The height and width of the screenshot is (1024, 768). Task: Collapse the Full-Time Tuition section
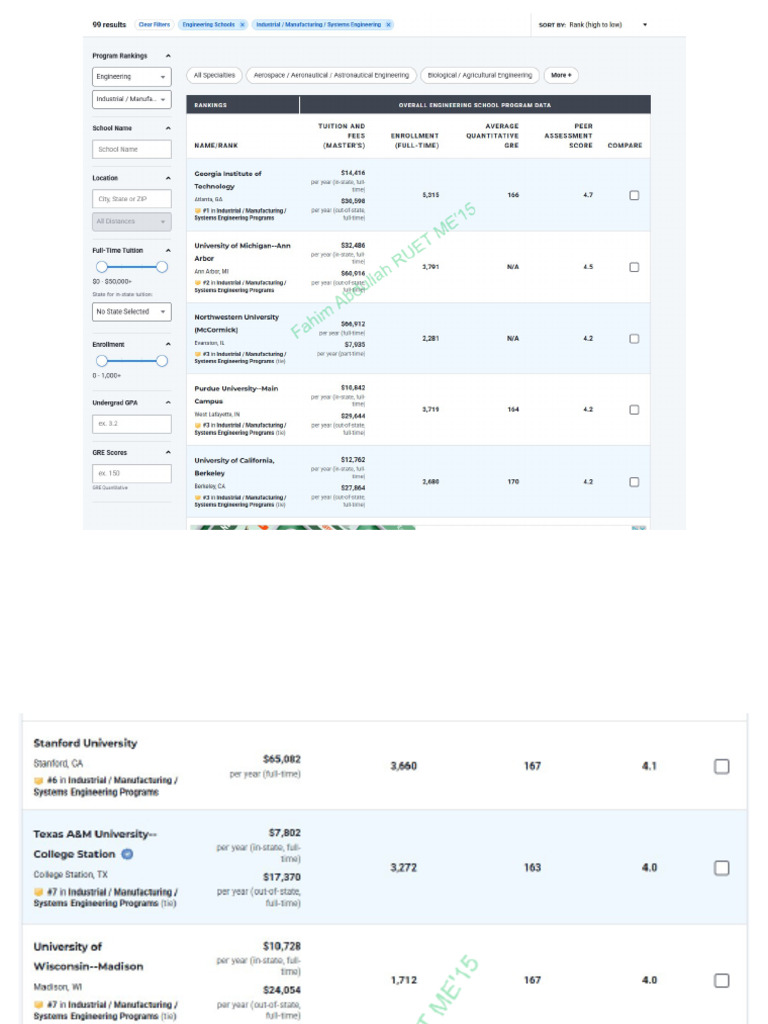coord(168,251)
